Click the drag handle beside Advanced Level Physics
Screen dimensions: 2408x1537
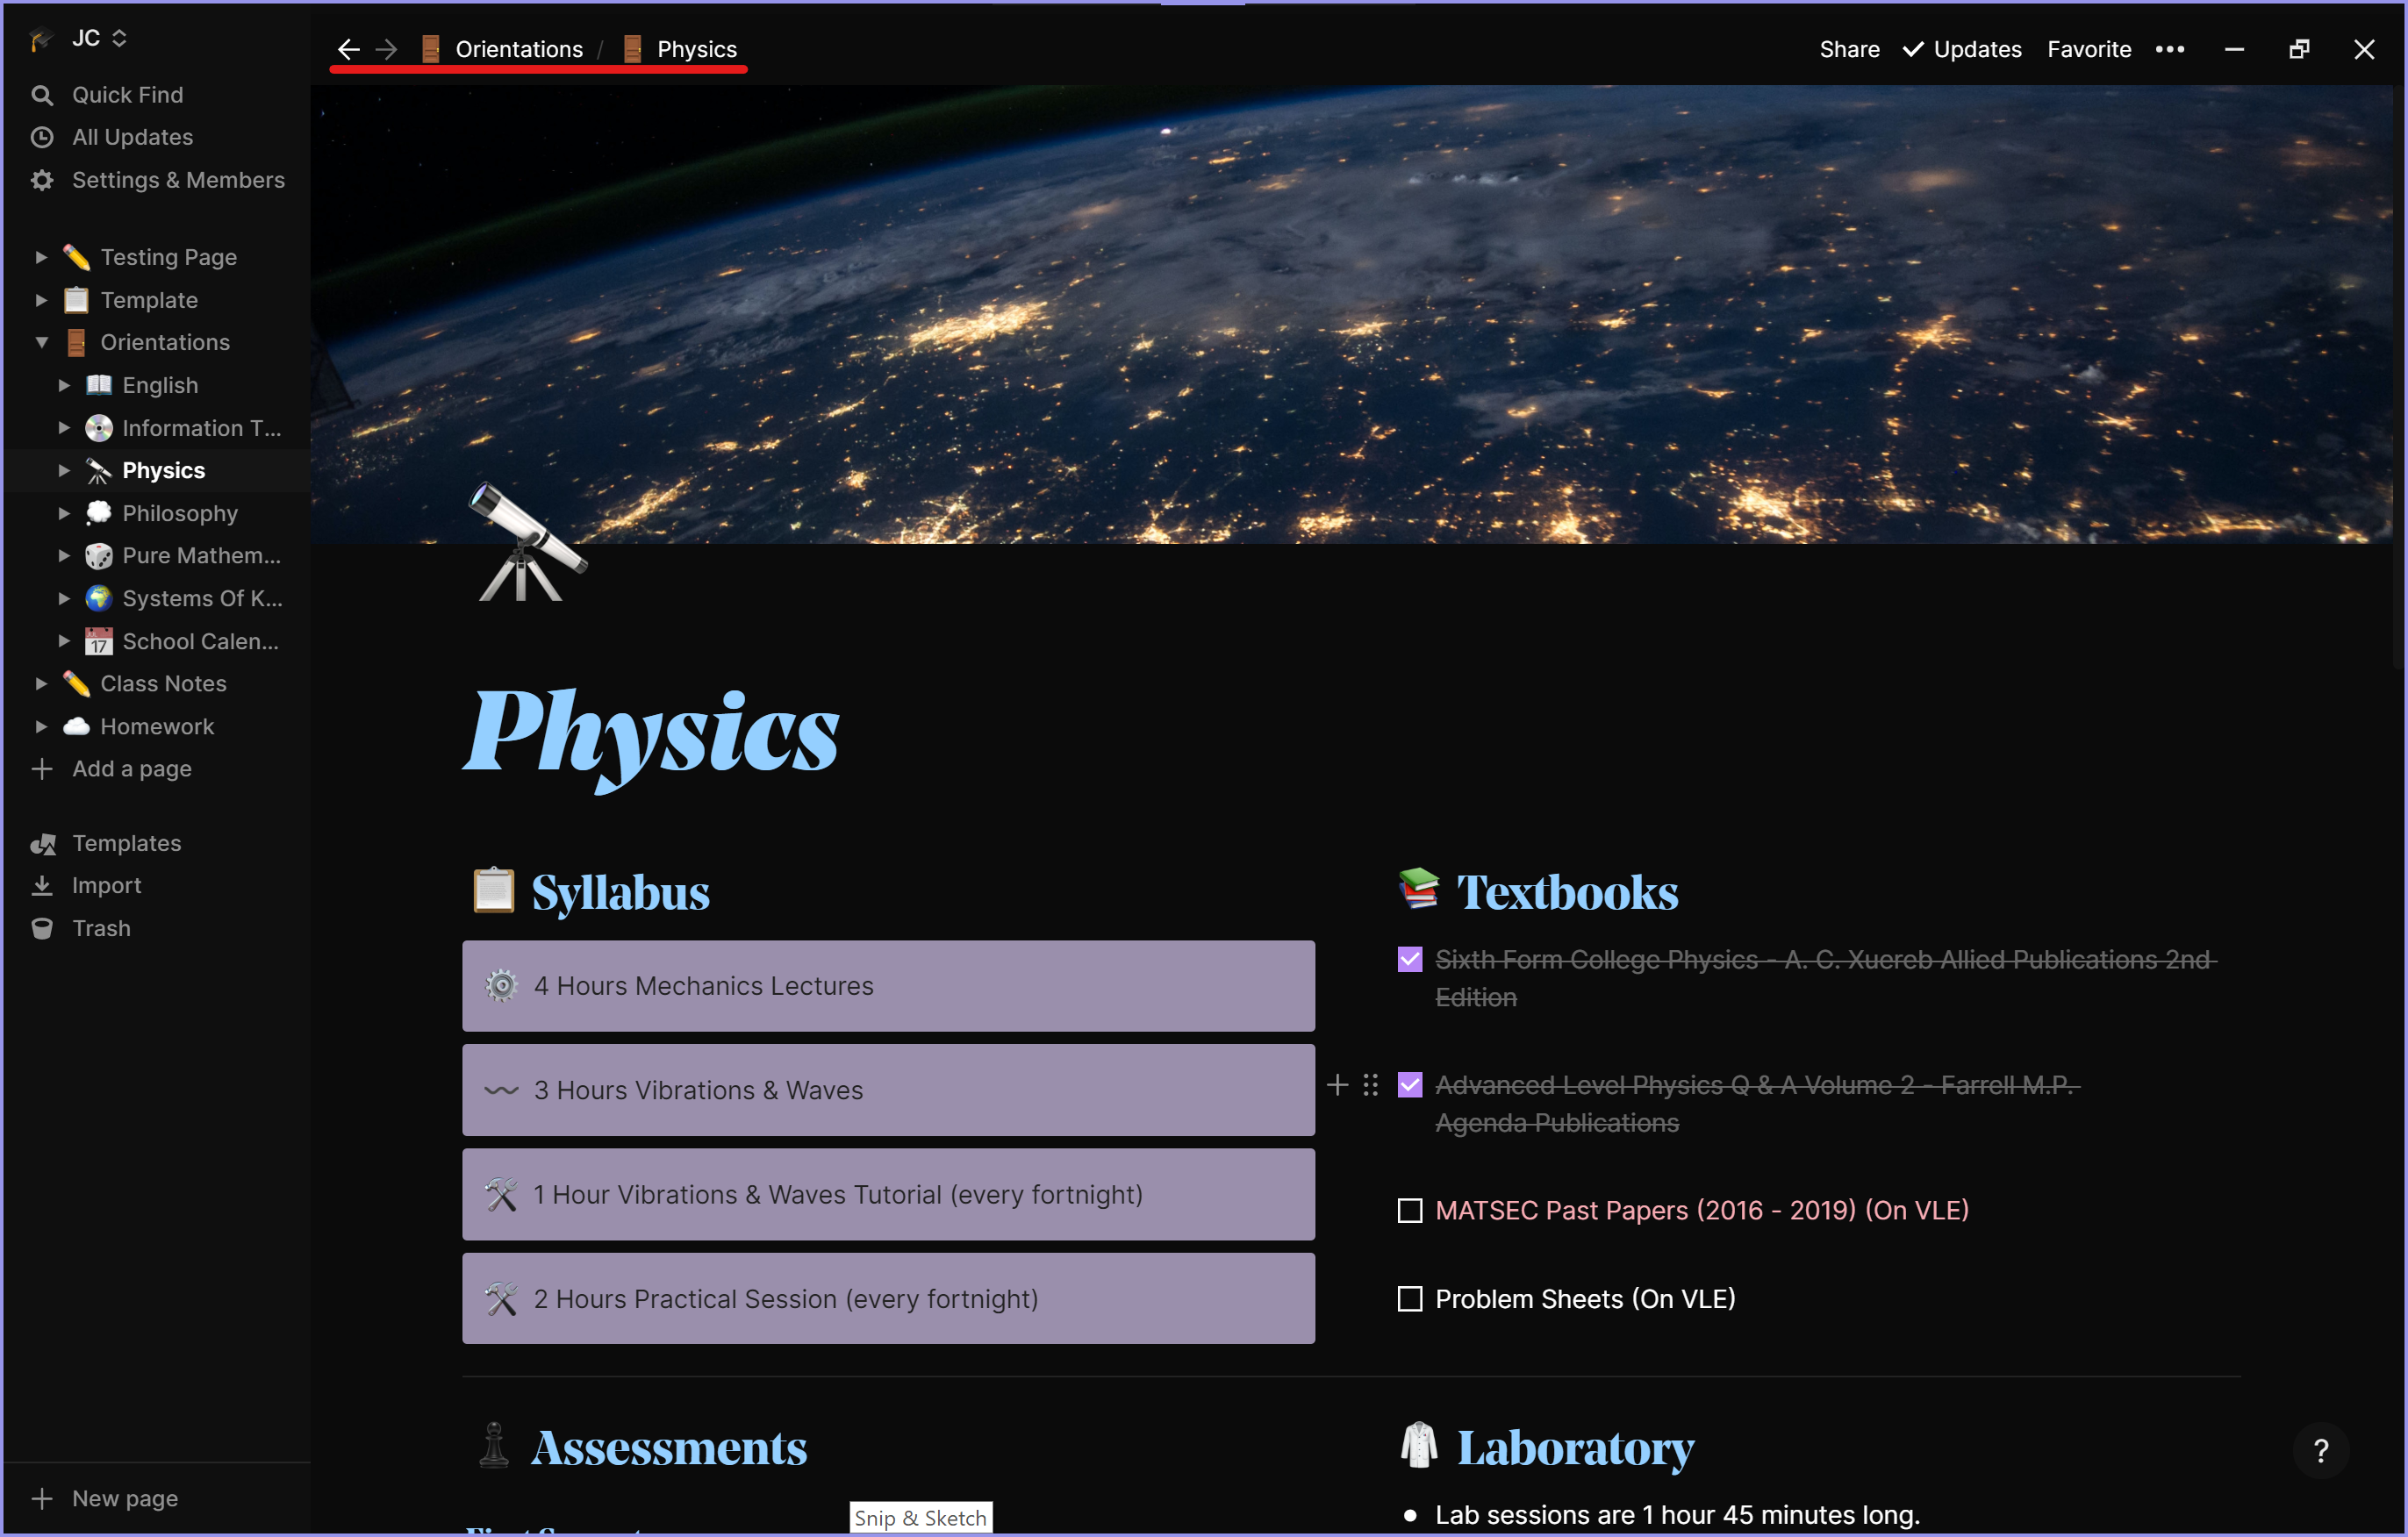tap(1370, 1085)
